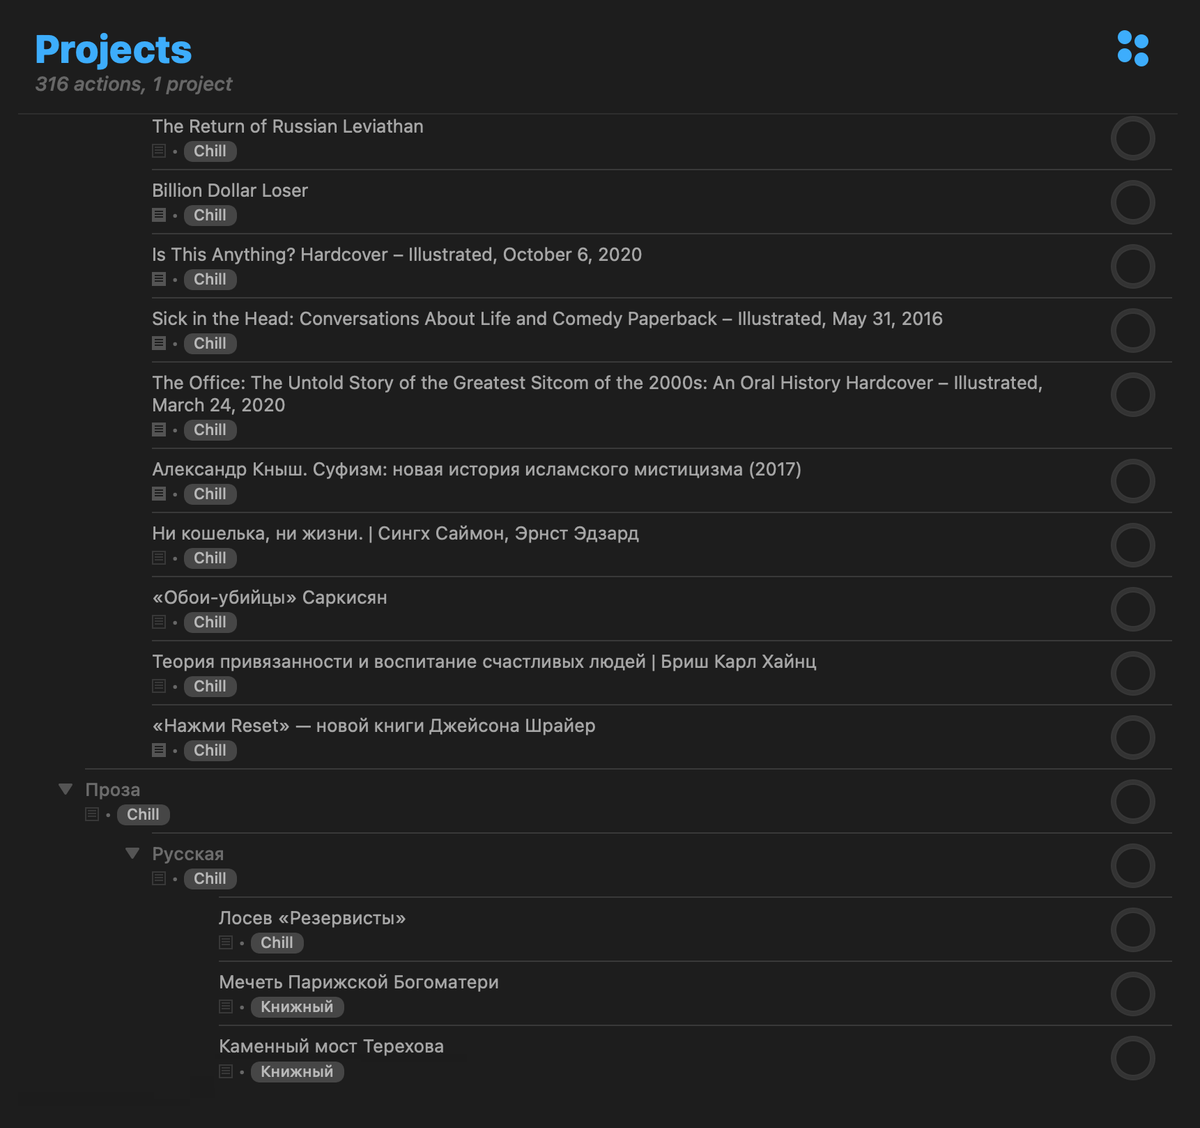
Task: Check off Александр Кныш. Суфизм
Action: pyautogui.click(x=1133, y=481)
